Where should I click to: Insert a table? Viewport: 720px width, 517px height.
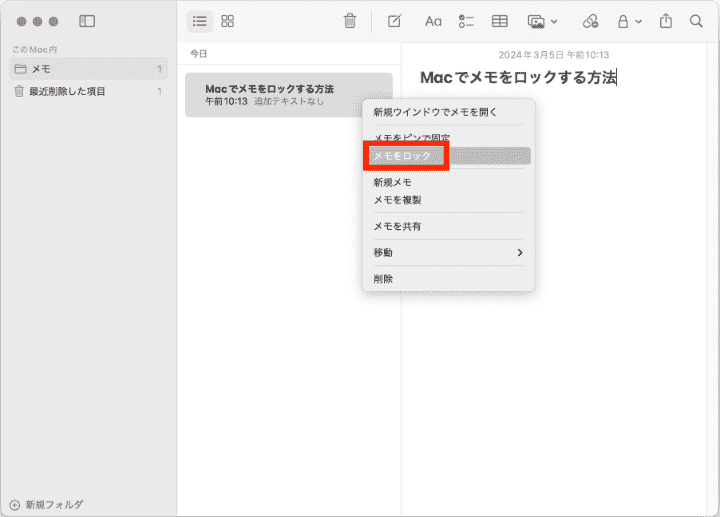500,21
